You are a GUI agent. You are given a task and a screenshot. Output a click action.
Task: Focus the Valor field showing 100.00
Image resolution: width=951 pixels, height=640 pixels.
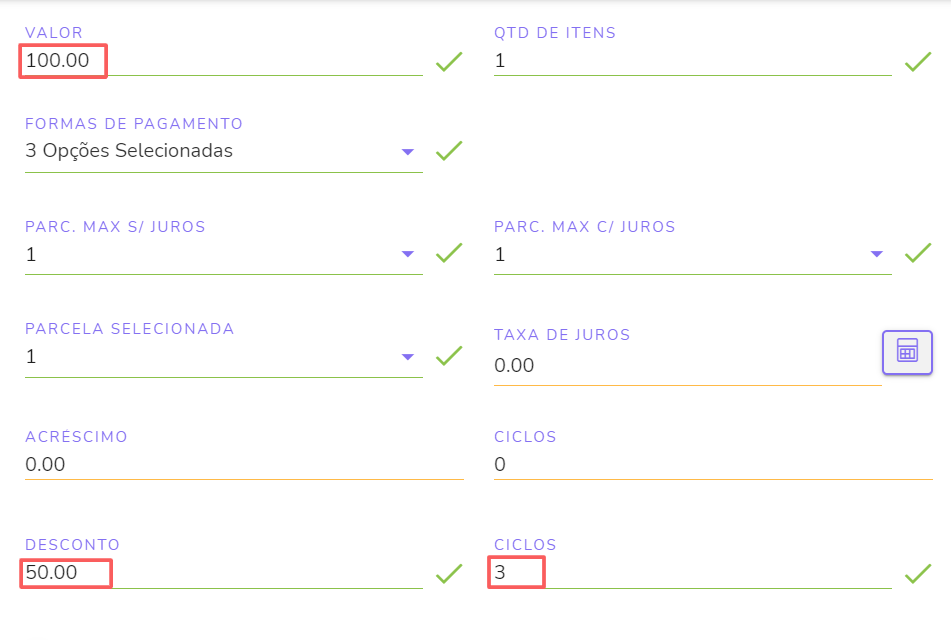pyautogui.click(x=220, y=61)
